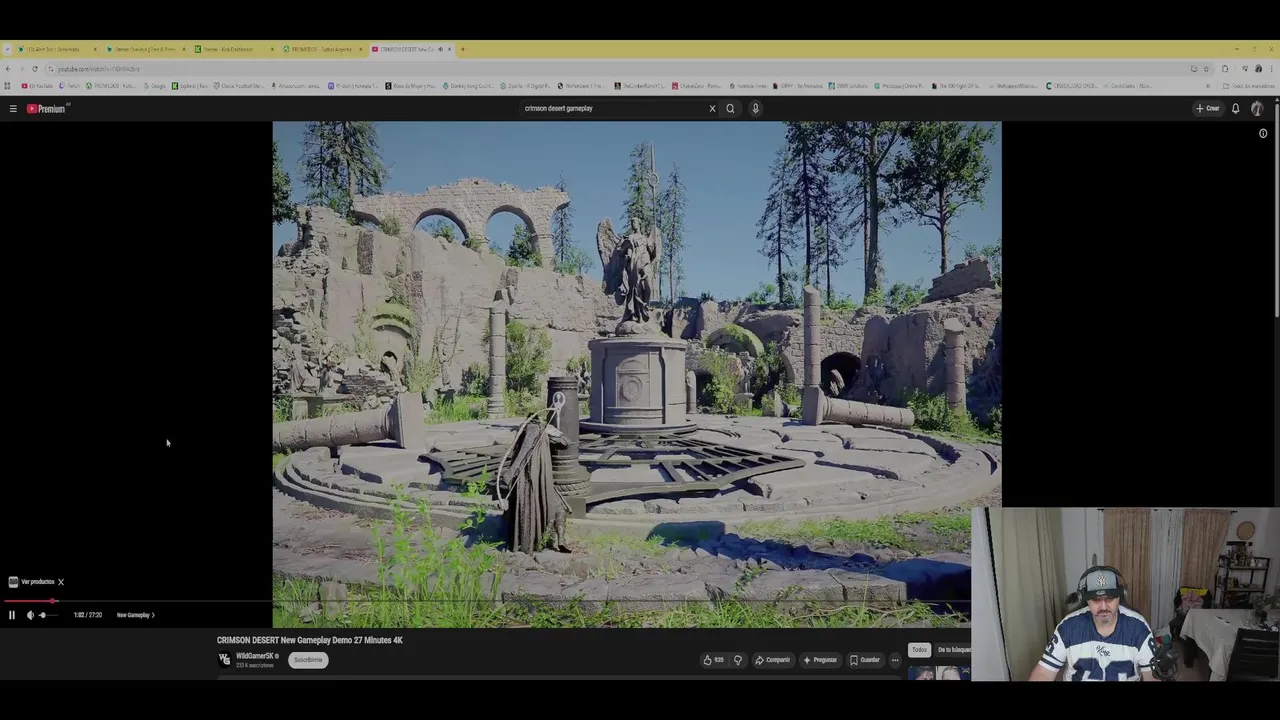
Task: Start voice search with the microphone
Action: 755,108
